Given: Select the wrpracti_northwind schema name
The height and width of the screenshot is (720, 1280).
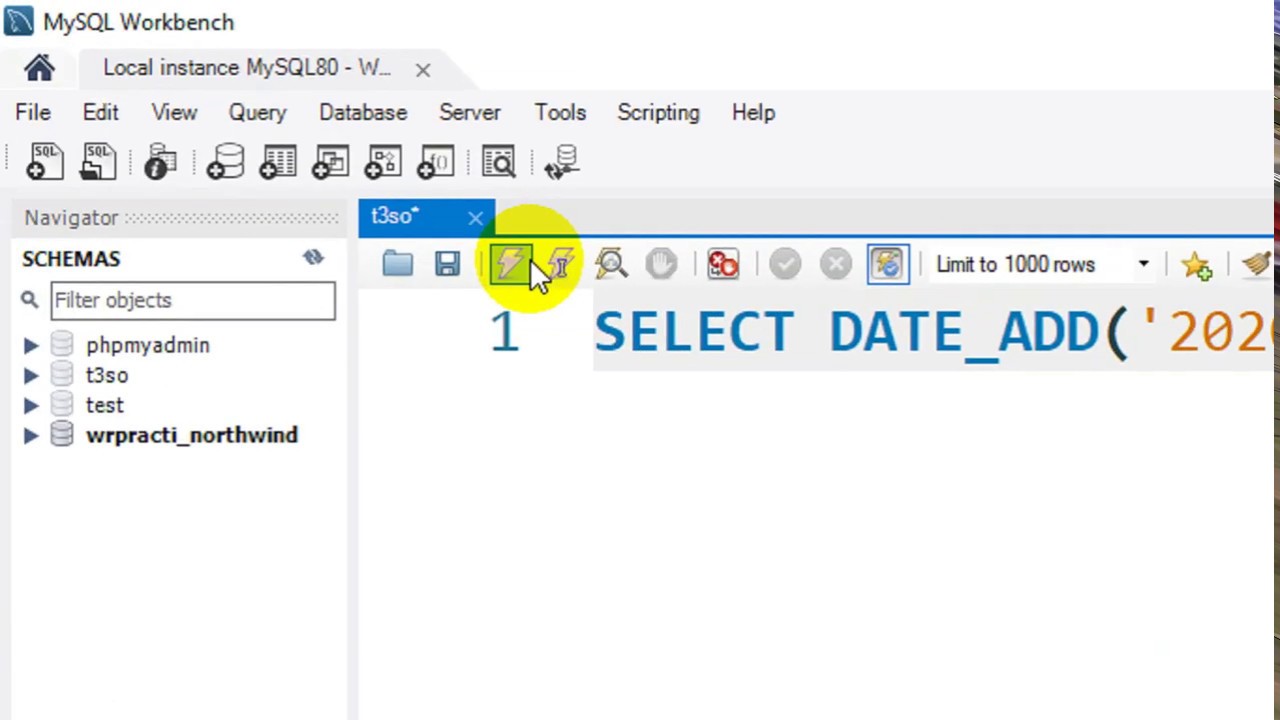Looking at the screenshot, I should [192, 435].
